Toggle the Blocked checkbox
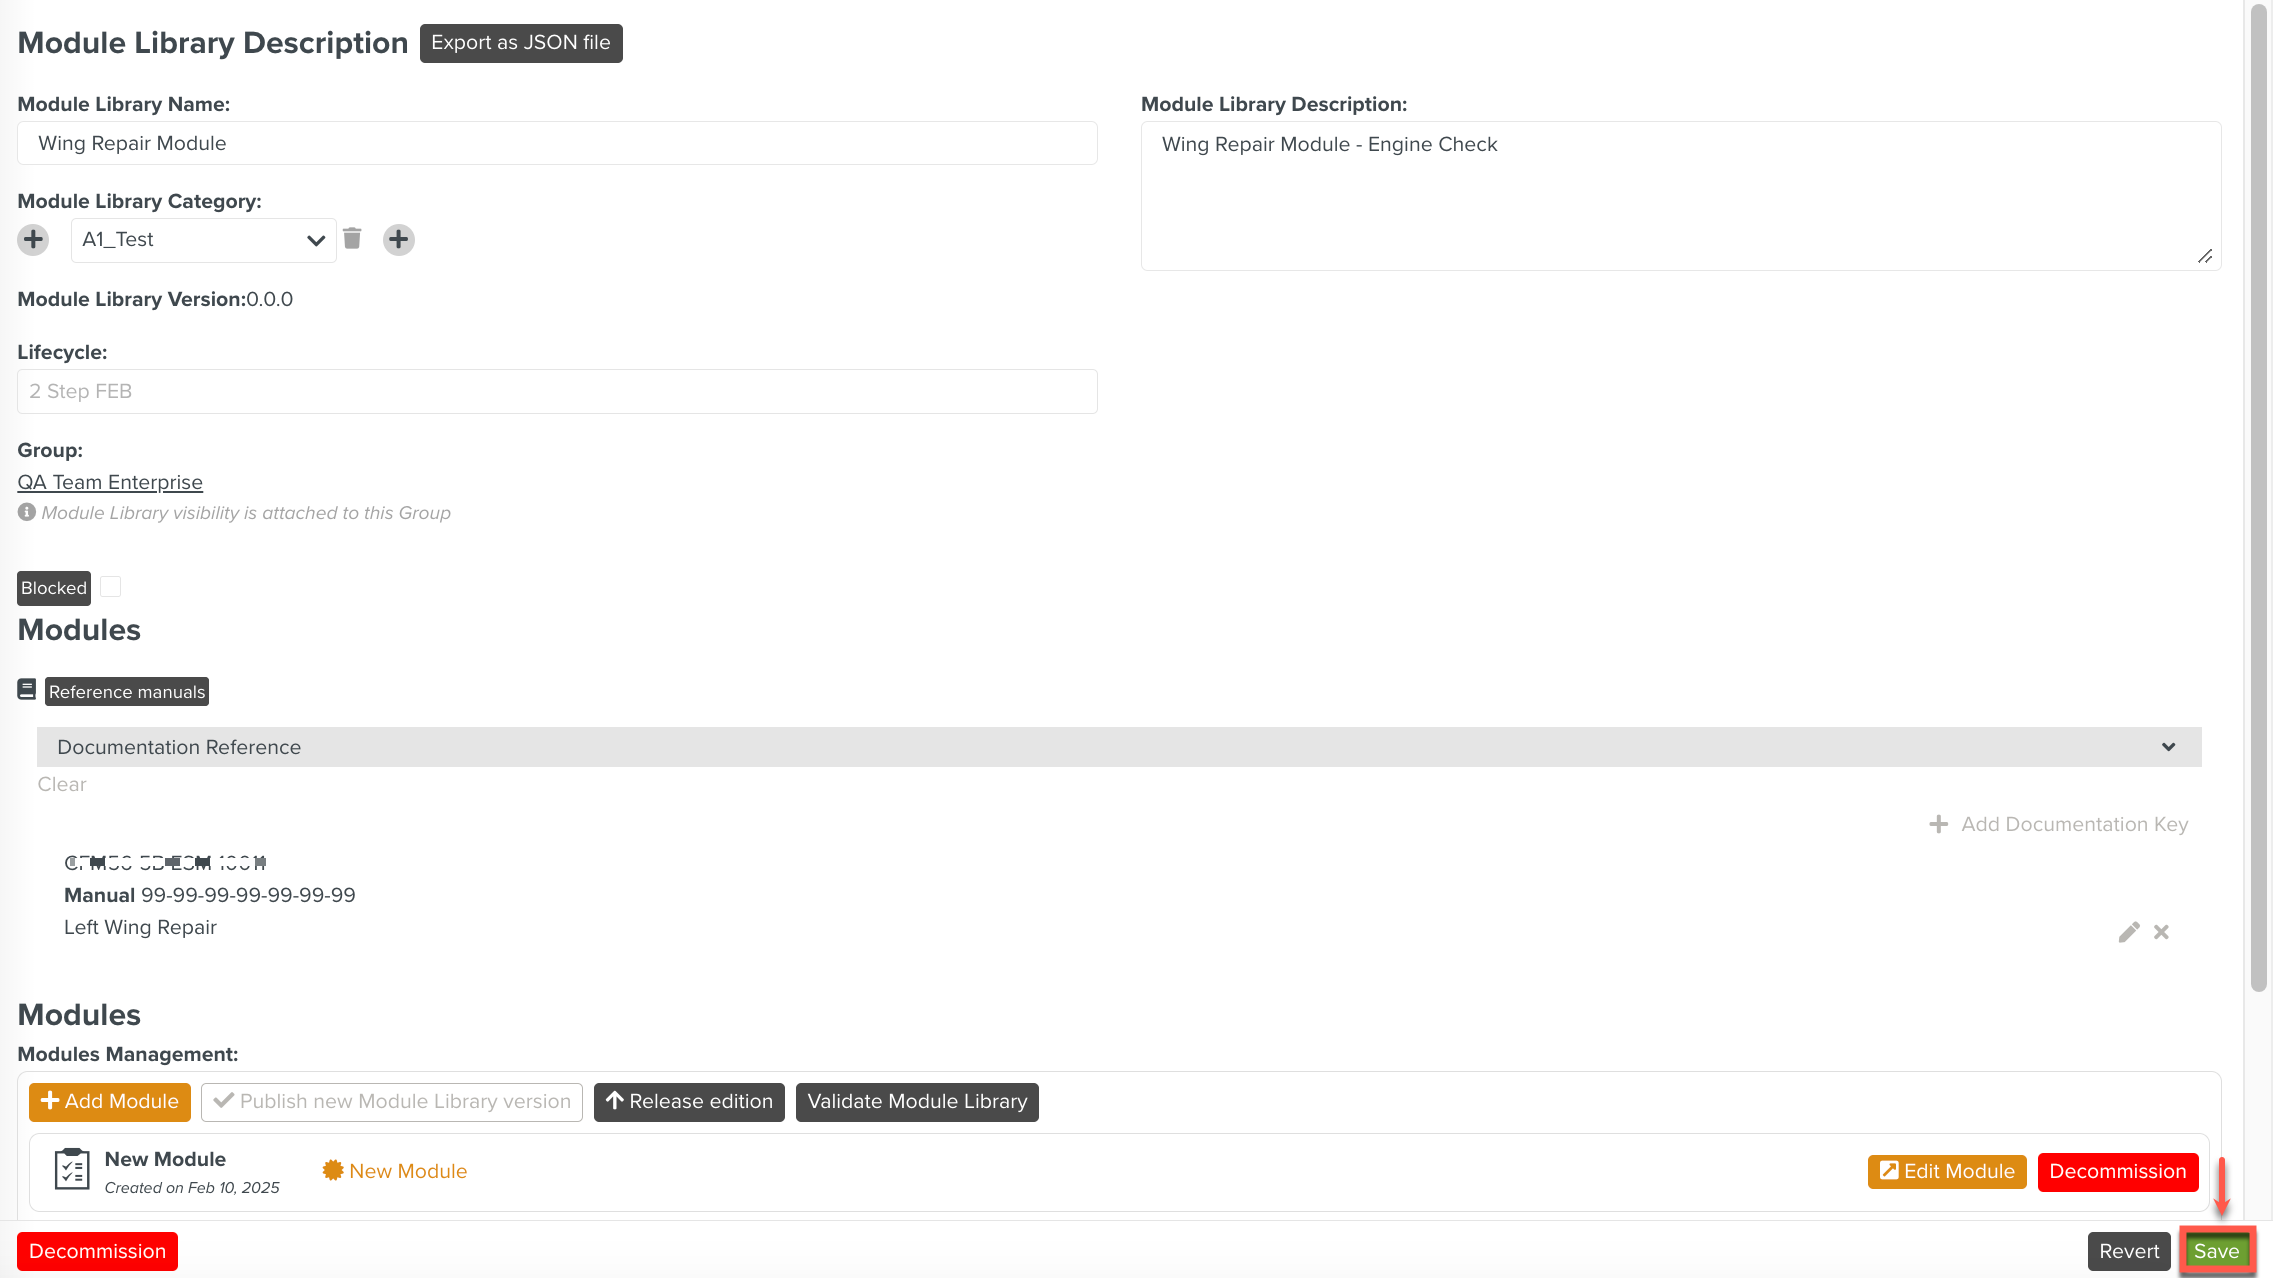This screenshot has width=2274, height=1278. point(111,587)
